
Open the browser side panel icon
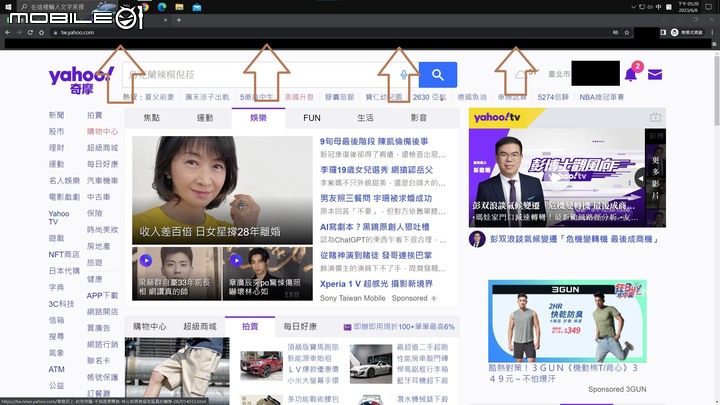click(x=663, y=32)
